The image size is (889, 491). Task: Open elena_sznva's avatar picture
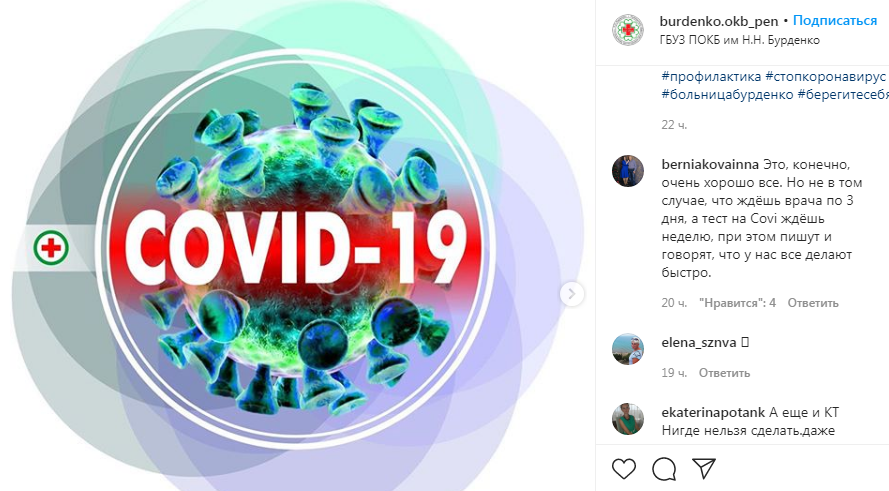628,349
